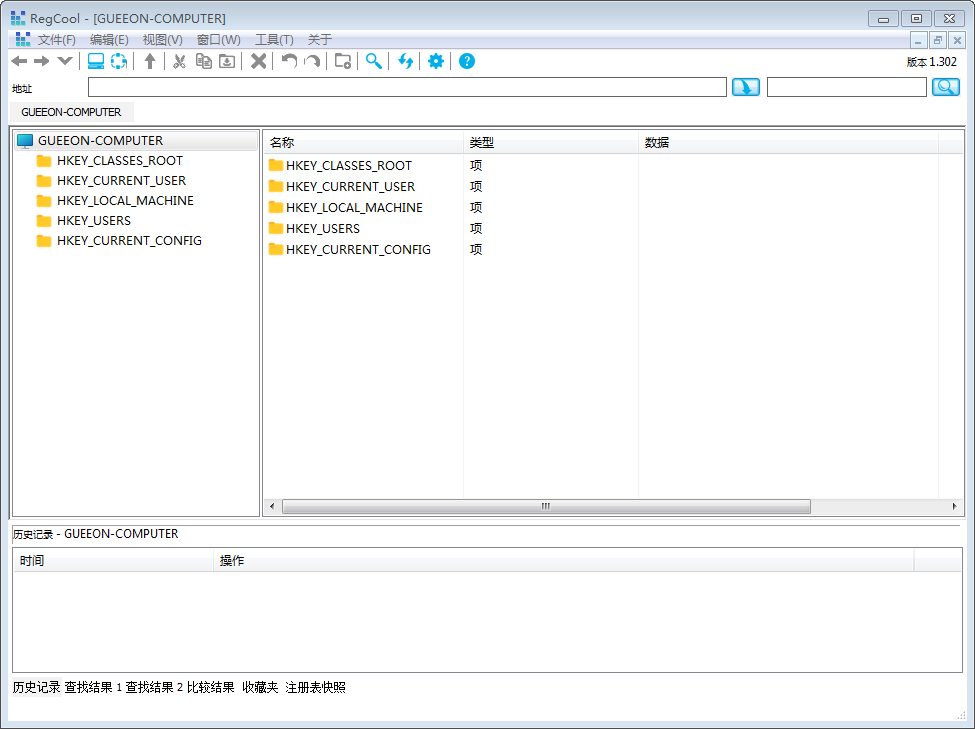Switch to the 收藏夹 bottom tab
The height and width of the screenshot is (729, 975).
click(260, 688)
